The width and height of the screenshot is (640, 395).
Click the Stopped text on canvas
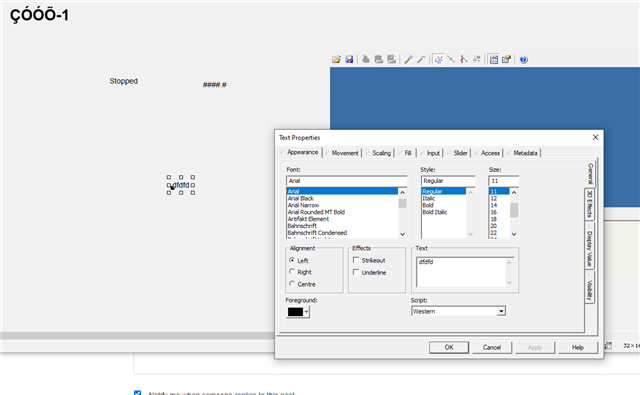[124, 81]
